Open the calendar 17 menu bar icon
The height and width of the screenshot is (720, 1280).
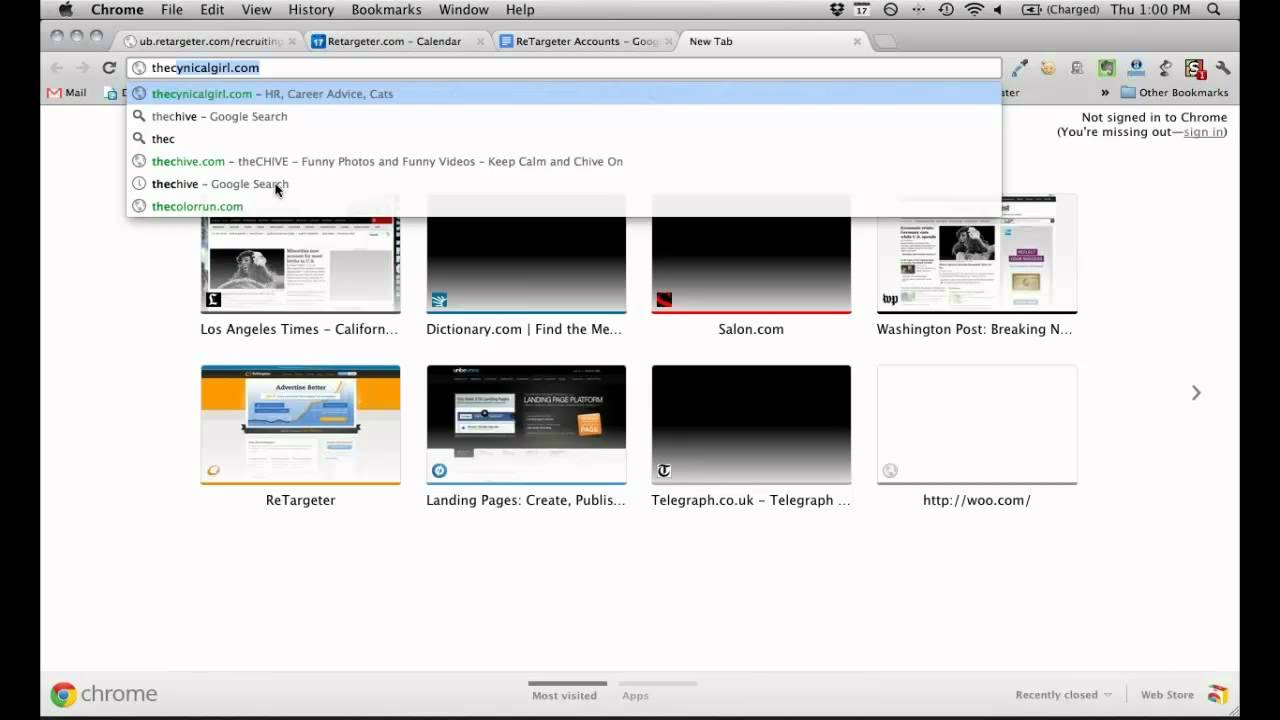click(862, 10)
